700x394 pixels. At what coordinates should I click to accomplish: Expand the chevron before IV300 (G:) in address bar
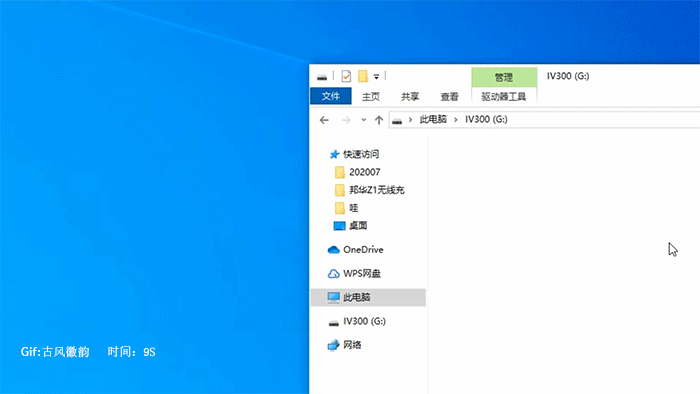click(456, 120)
